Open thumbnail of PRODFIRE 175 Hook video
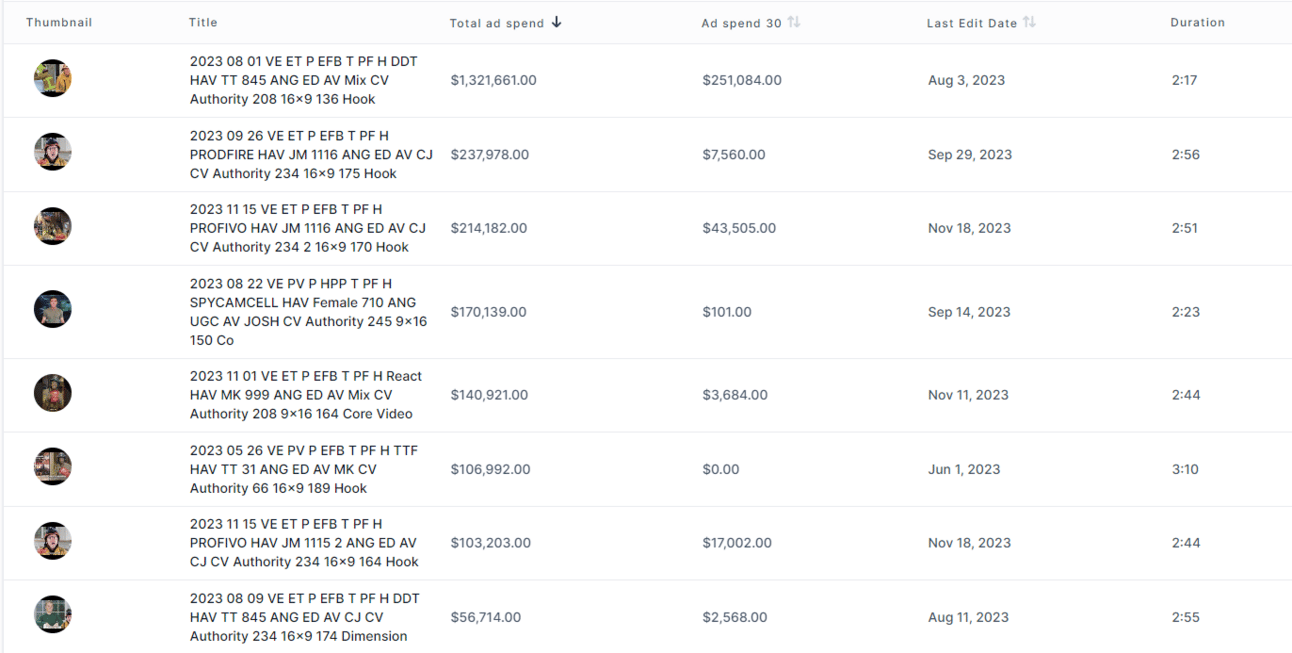 (x=52, y=152)
